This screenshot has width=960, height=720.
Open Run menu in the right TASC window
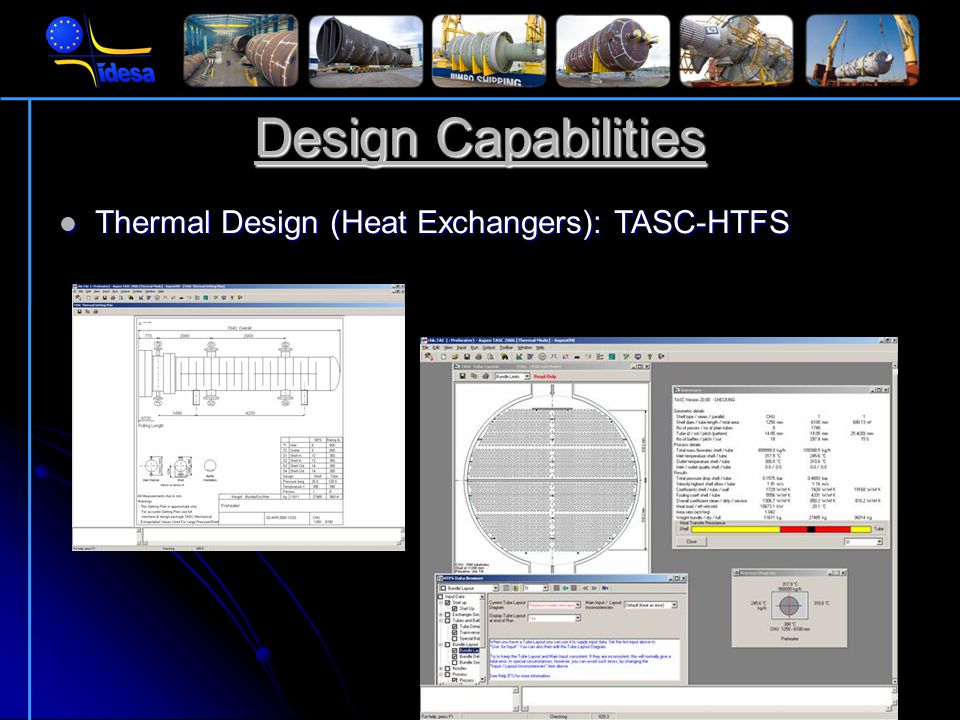pyautogui.click(x=474, y=348)
